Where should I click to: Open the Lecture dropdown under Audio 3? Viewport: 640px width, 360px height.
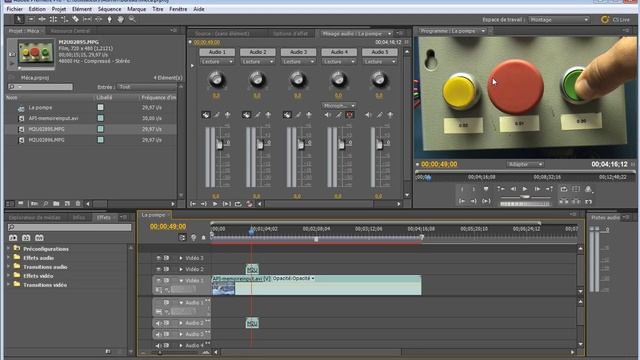(x=298, y=62)
